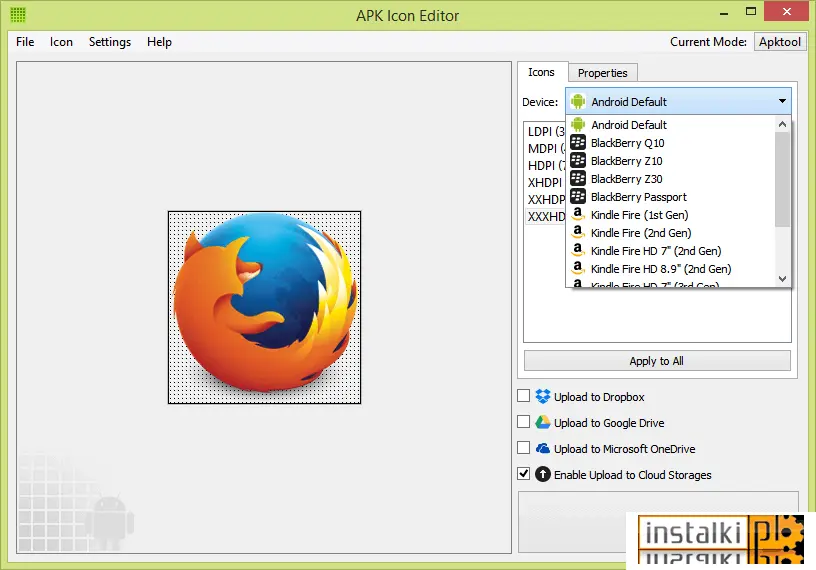The image size is (816, 570).
Task: Click the Amazon icon for Kindle Fire (2nd Gen)
Action: (x=578, y=232)
